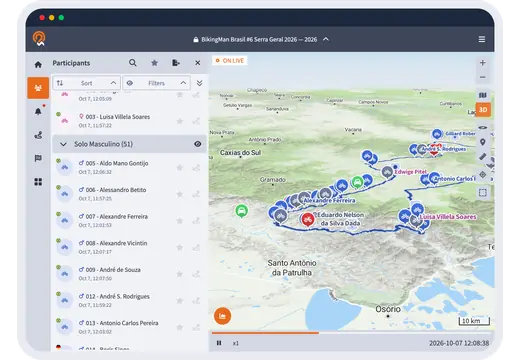Click the Eduardo Nelson red bike marker

[x=308, y=220]
